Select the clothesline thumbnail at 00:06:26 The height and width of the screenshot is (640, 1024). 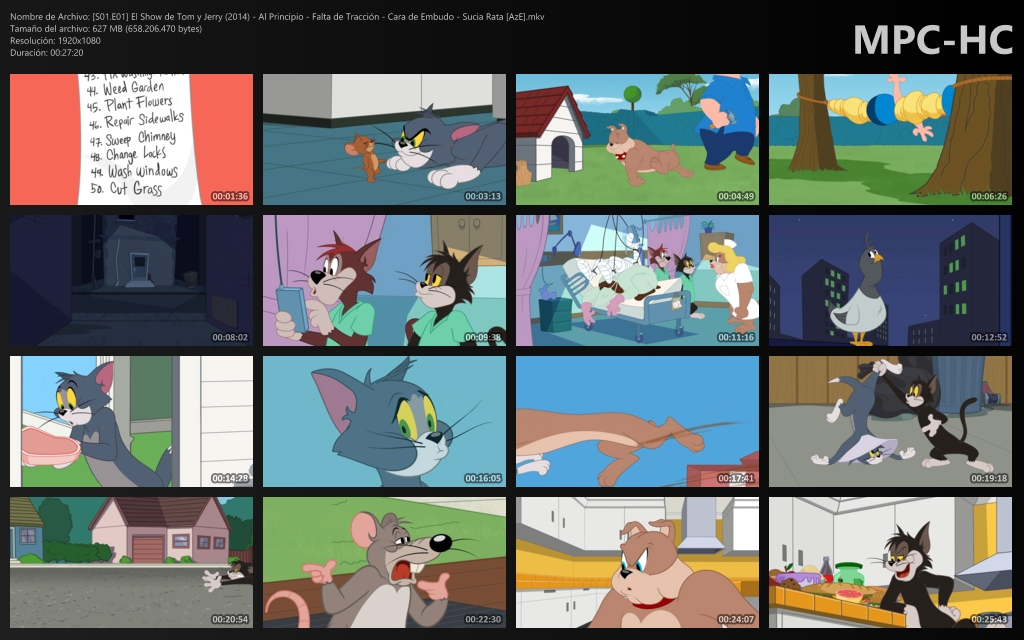point(890,138)
